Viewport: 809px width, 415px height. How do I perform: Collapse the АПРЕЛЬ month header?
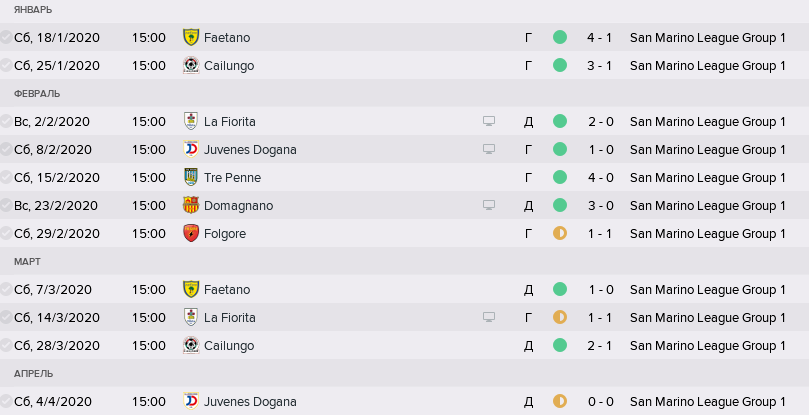point(33,373)
